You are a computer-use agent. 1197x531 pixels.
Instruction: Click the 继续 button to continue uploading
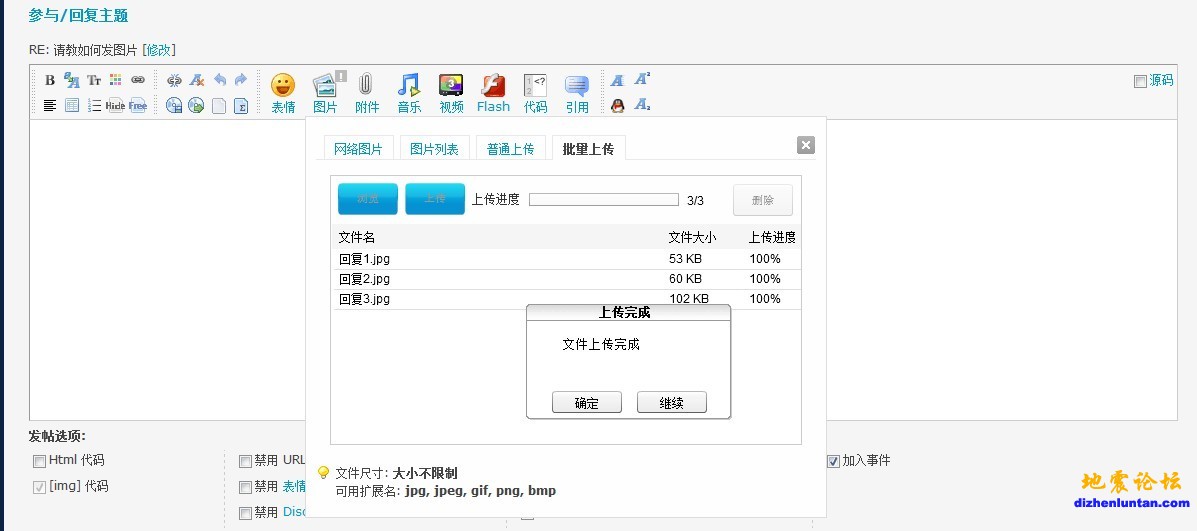point(671,403)
